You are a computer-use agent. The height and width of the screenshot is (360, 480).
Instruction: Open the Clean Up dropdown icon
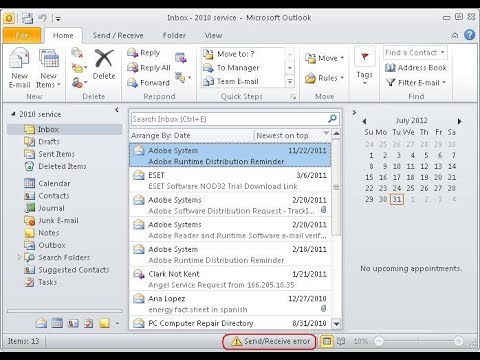click(x=79, y=68)
